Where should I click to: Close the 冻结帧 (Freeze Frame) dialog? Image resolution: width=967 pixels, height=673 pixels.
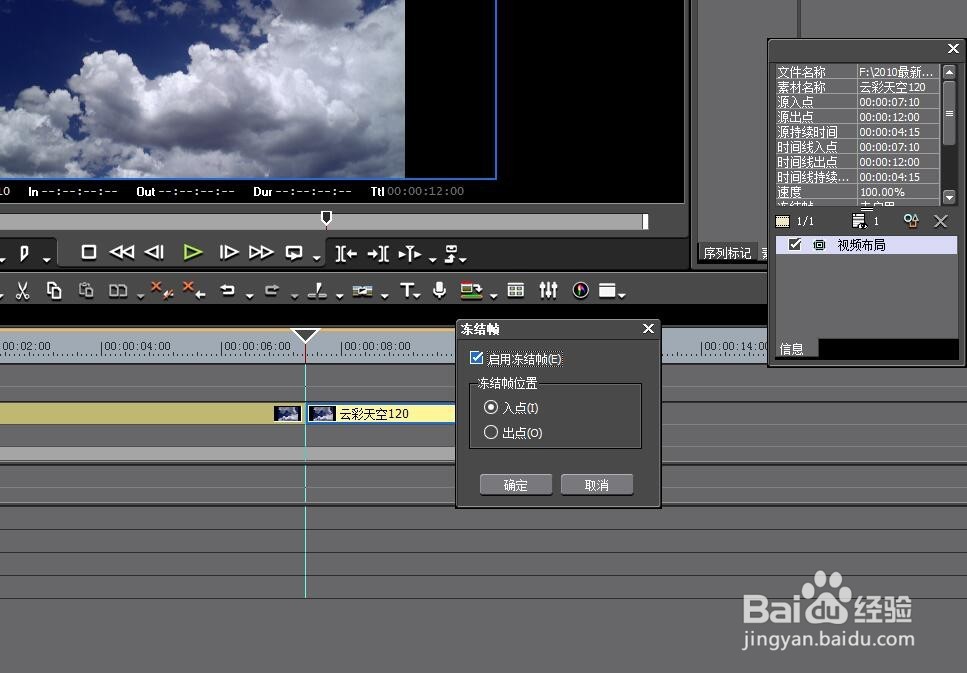tap(648, 329)
